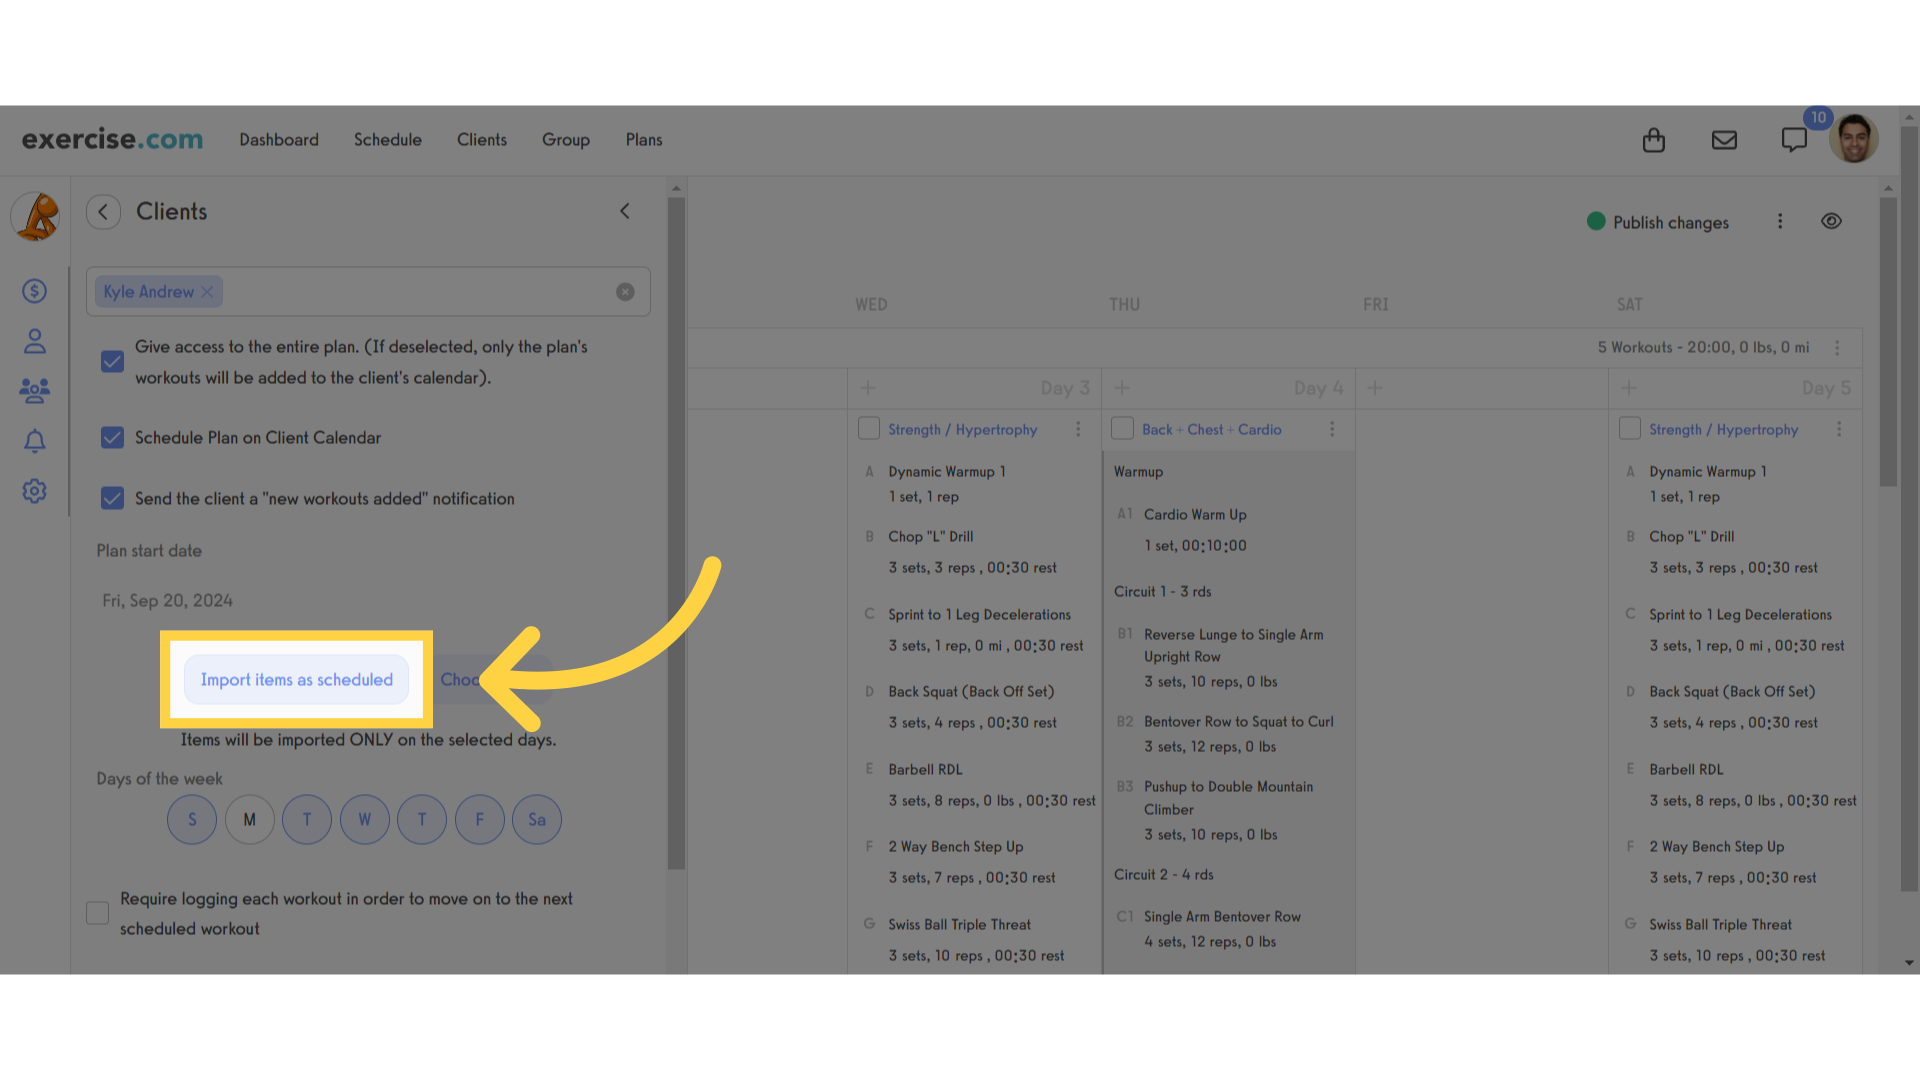Click the Plan start date field
Screen dimensions: 1920x1080
click(x=167, y=600)
